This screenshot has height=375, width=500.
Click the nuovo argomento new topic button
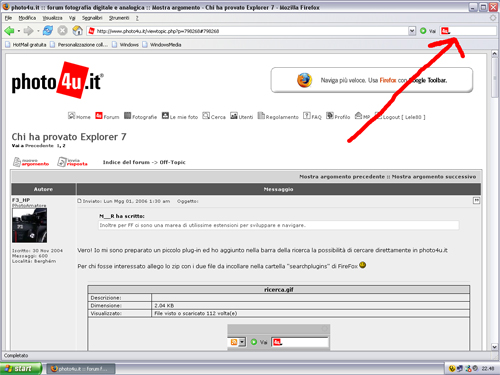pyautogui.click(x=31, y=162)
